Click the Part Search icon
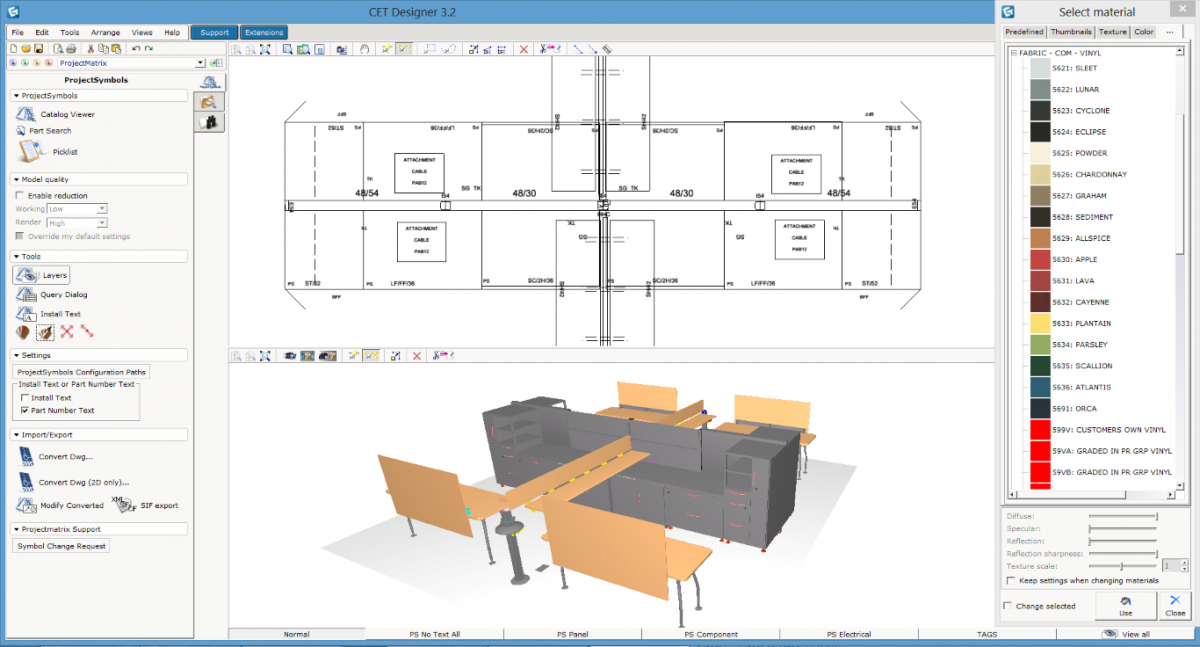This screenshot has height=647, width=1200. click(x=21, y=131)
